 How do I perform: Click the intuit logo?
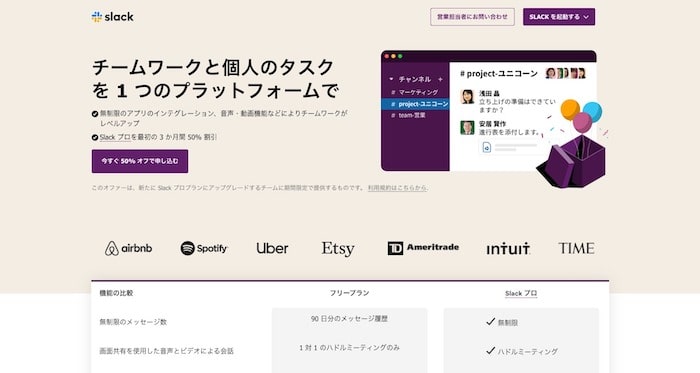click(x=508, y=249)
